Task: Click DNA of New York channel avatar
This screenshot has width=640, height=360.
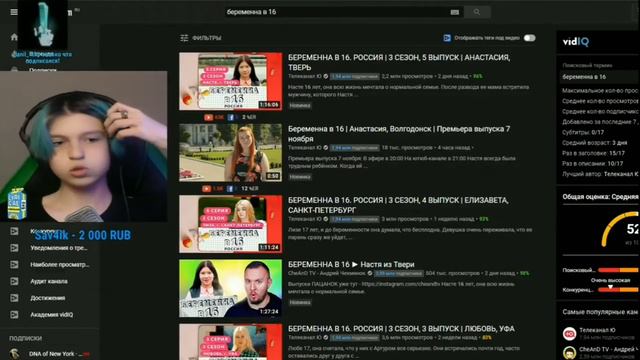Action: (14, 354)
